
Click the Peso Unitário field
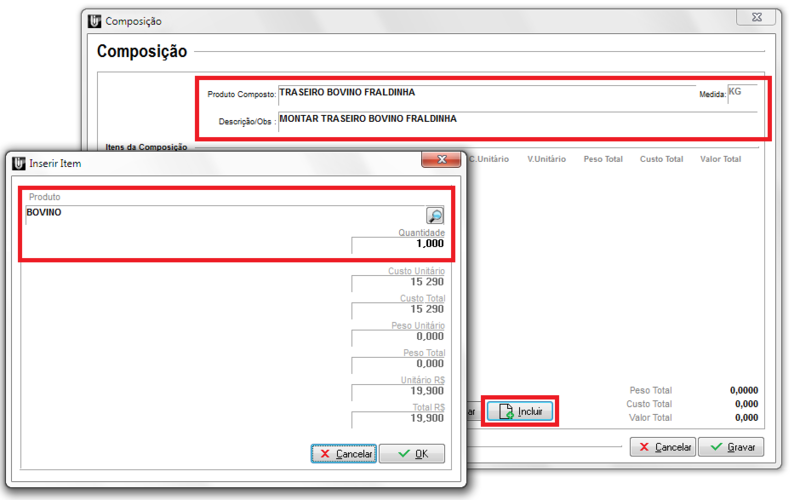pos(398,337)
